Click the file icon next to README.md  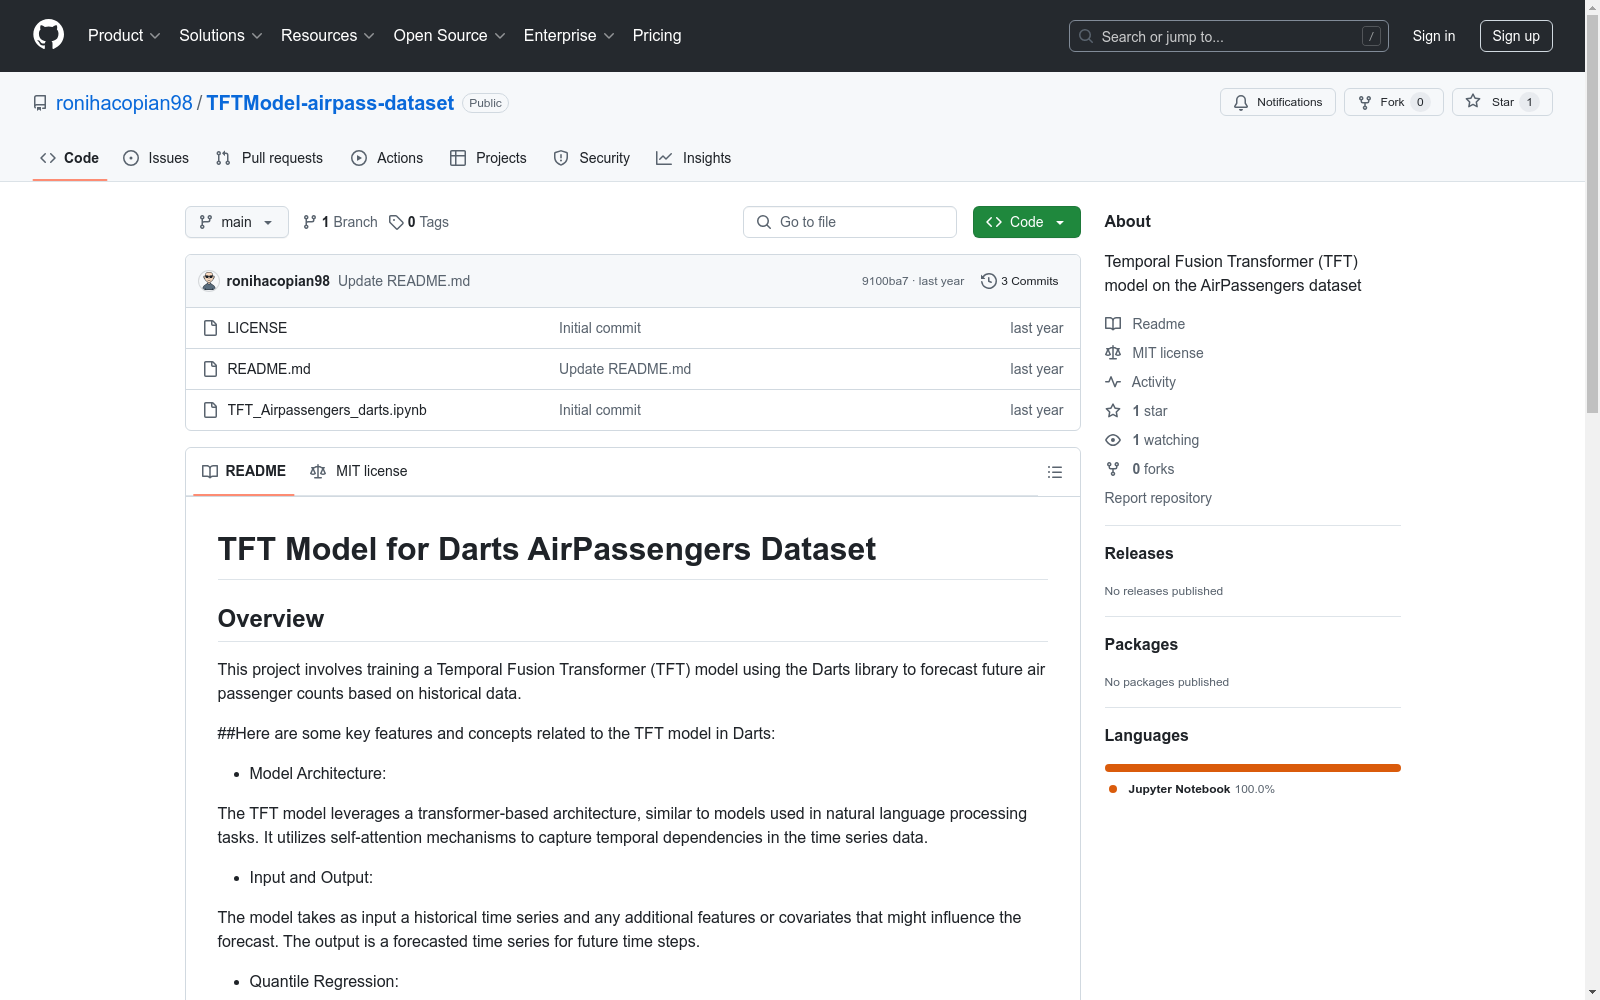pos(210,369)
